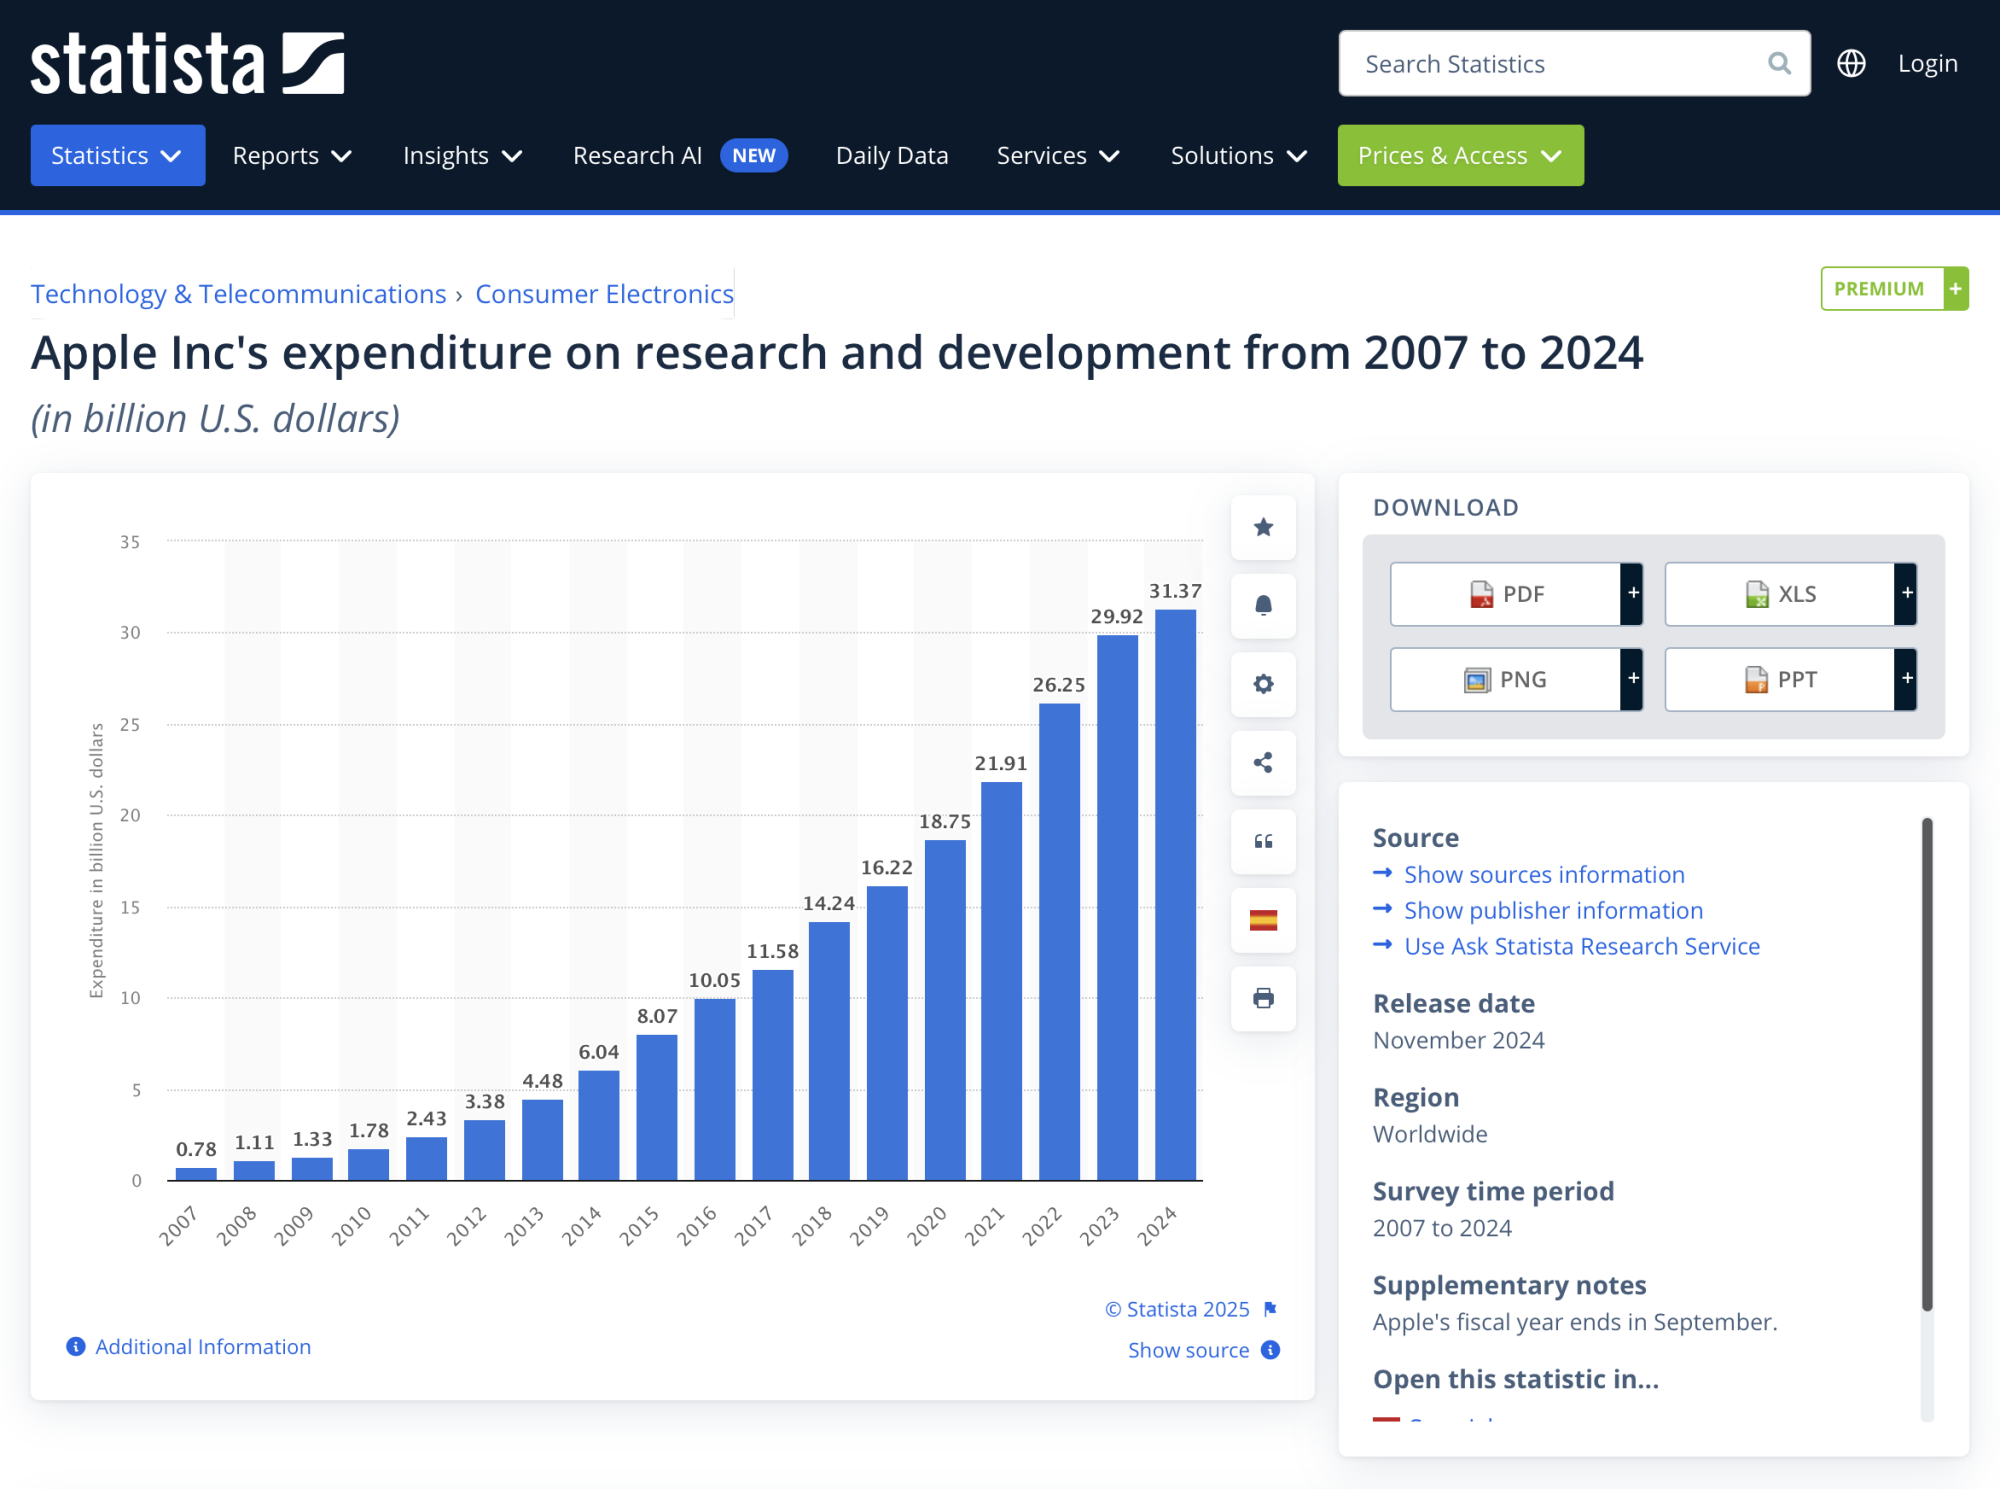Print the chart with the printer icon
2000x1489 pixels.
tap(1263, 998)
